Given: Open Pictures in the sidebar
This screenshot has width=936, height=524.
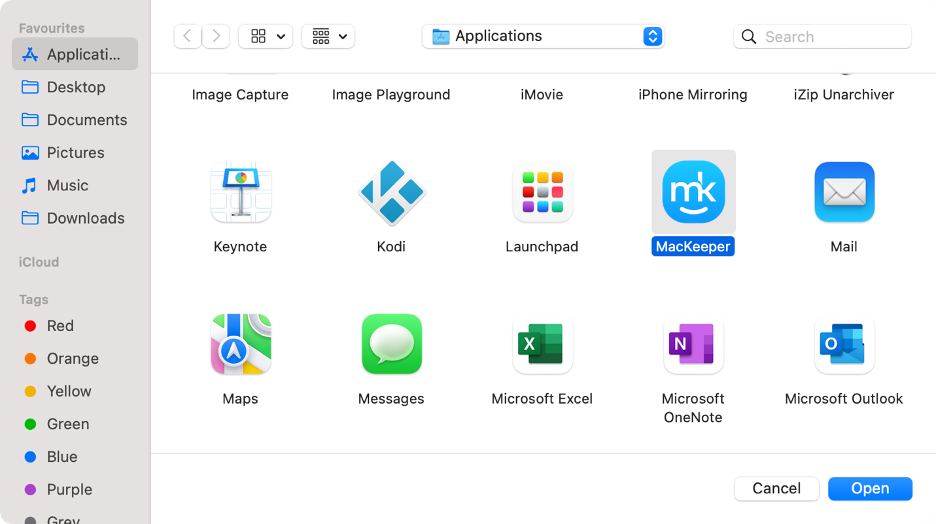Looking at the screenshot, I should tap(75, 153).
